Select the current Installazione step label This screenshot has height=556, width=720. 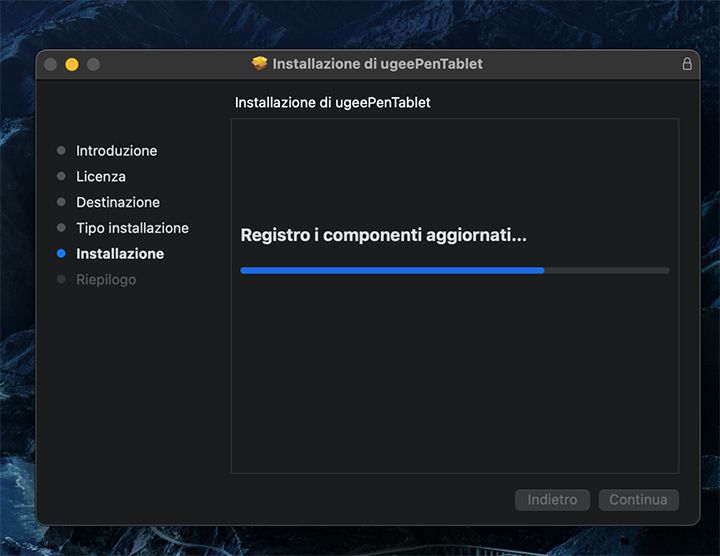pos(120,254)
